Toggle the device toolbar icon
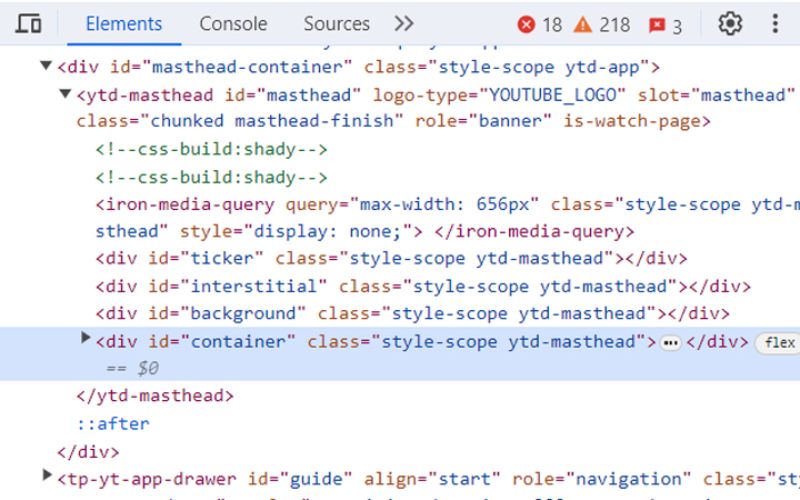800x500 pixels. 29,23
